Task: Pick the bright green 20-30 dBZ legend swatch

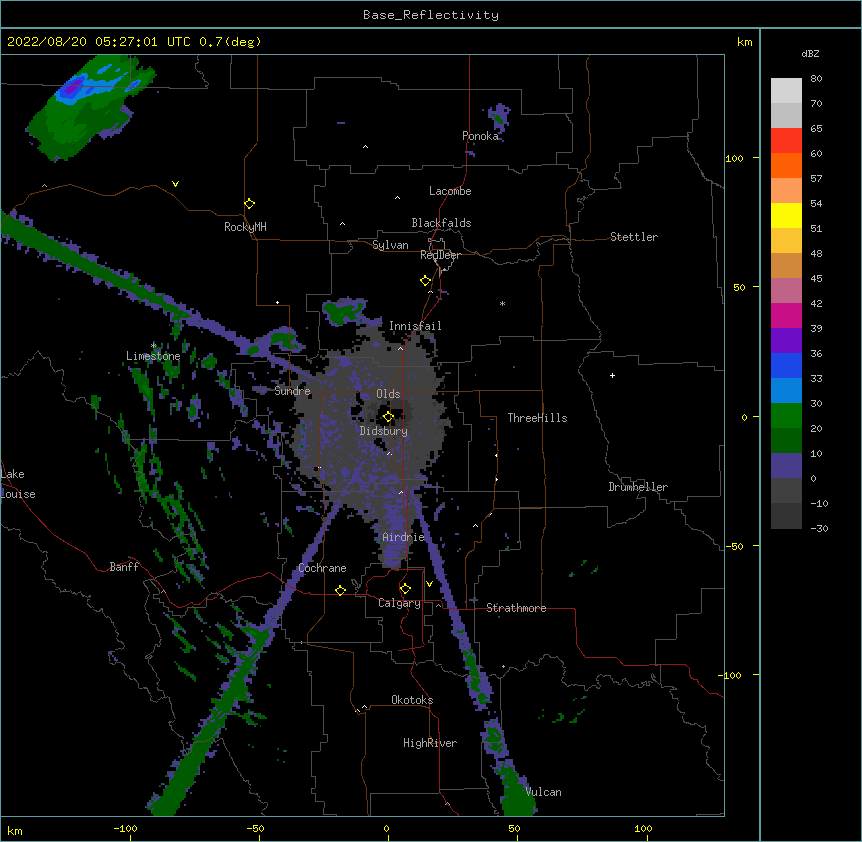Action: [x=786, y=416]
